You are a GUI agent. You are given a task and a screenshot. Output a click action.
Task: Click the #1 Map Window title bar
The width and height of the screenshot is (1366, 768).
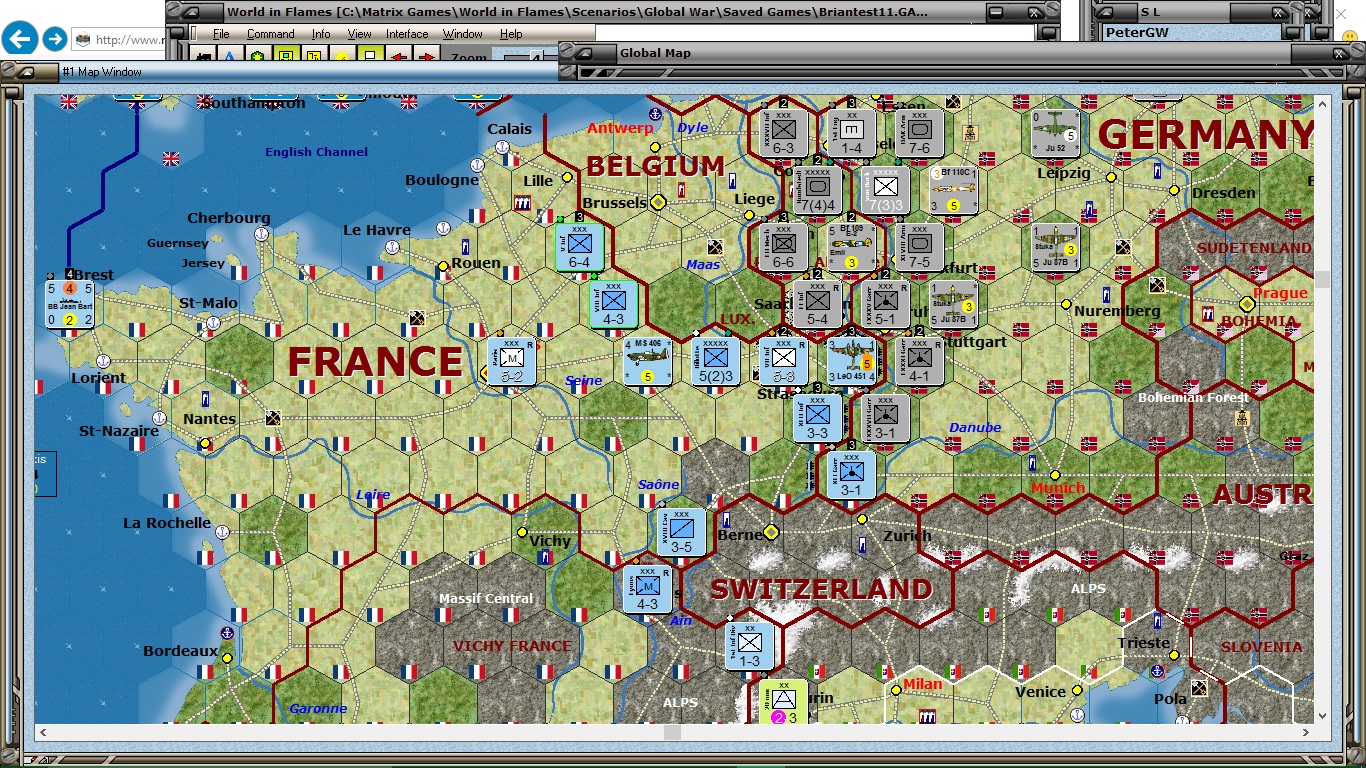280,72
